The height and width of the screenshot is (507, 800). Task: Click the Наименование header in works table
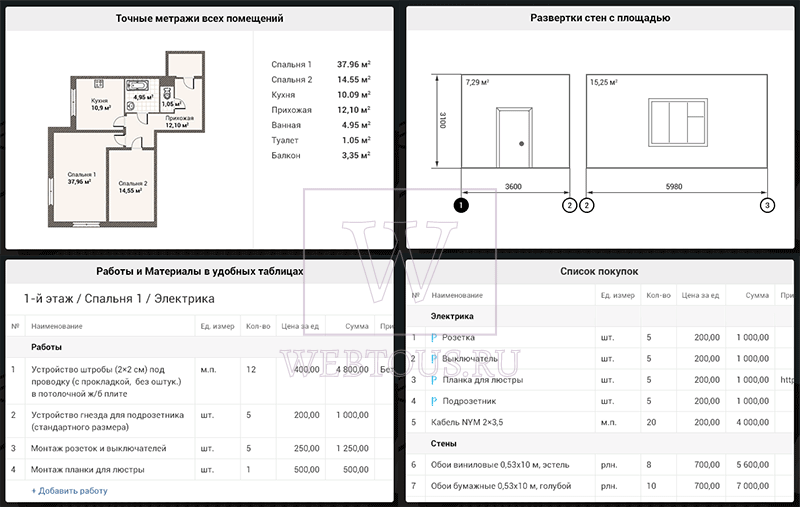click(57, 326)
